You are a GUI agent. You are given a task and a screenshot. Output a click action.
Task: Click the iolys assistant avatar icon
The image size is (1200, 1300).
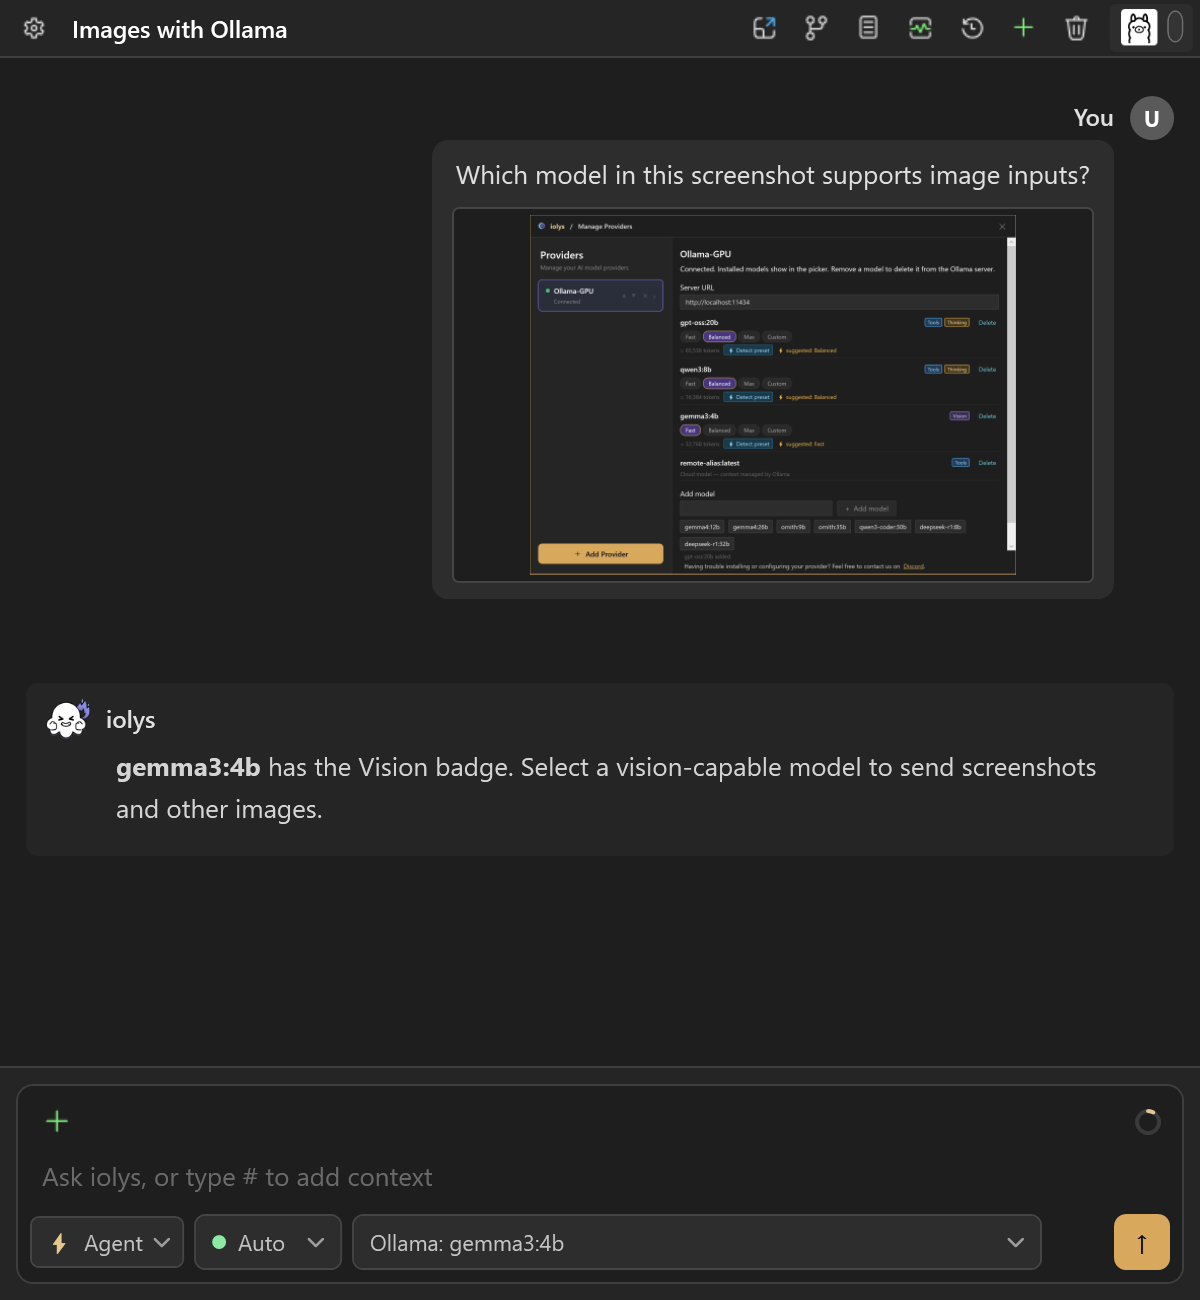67,719
